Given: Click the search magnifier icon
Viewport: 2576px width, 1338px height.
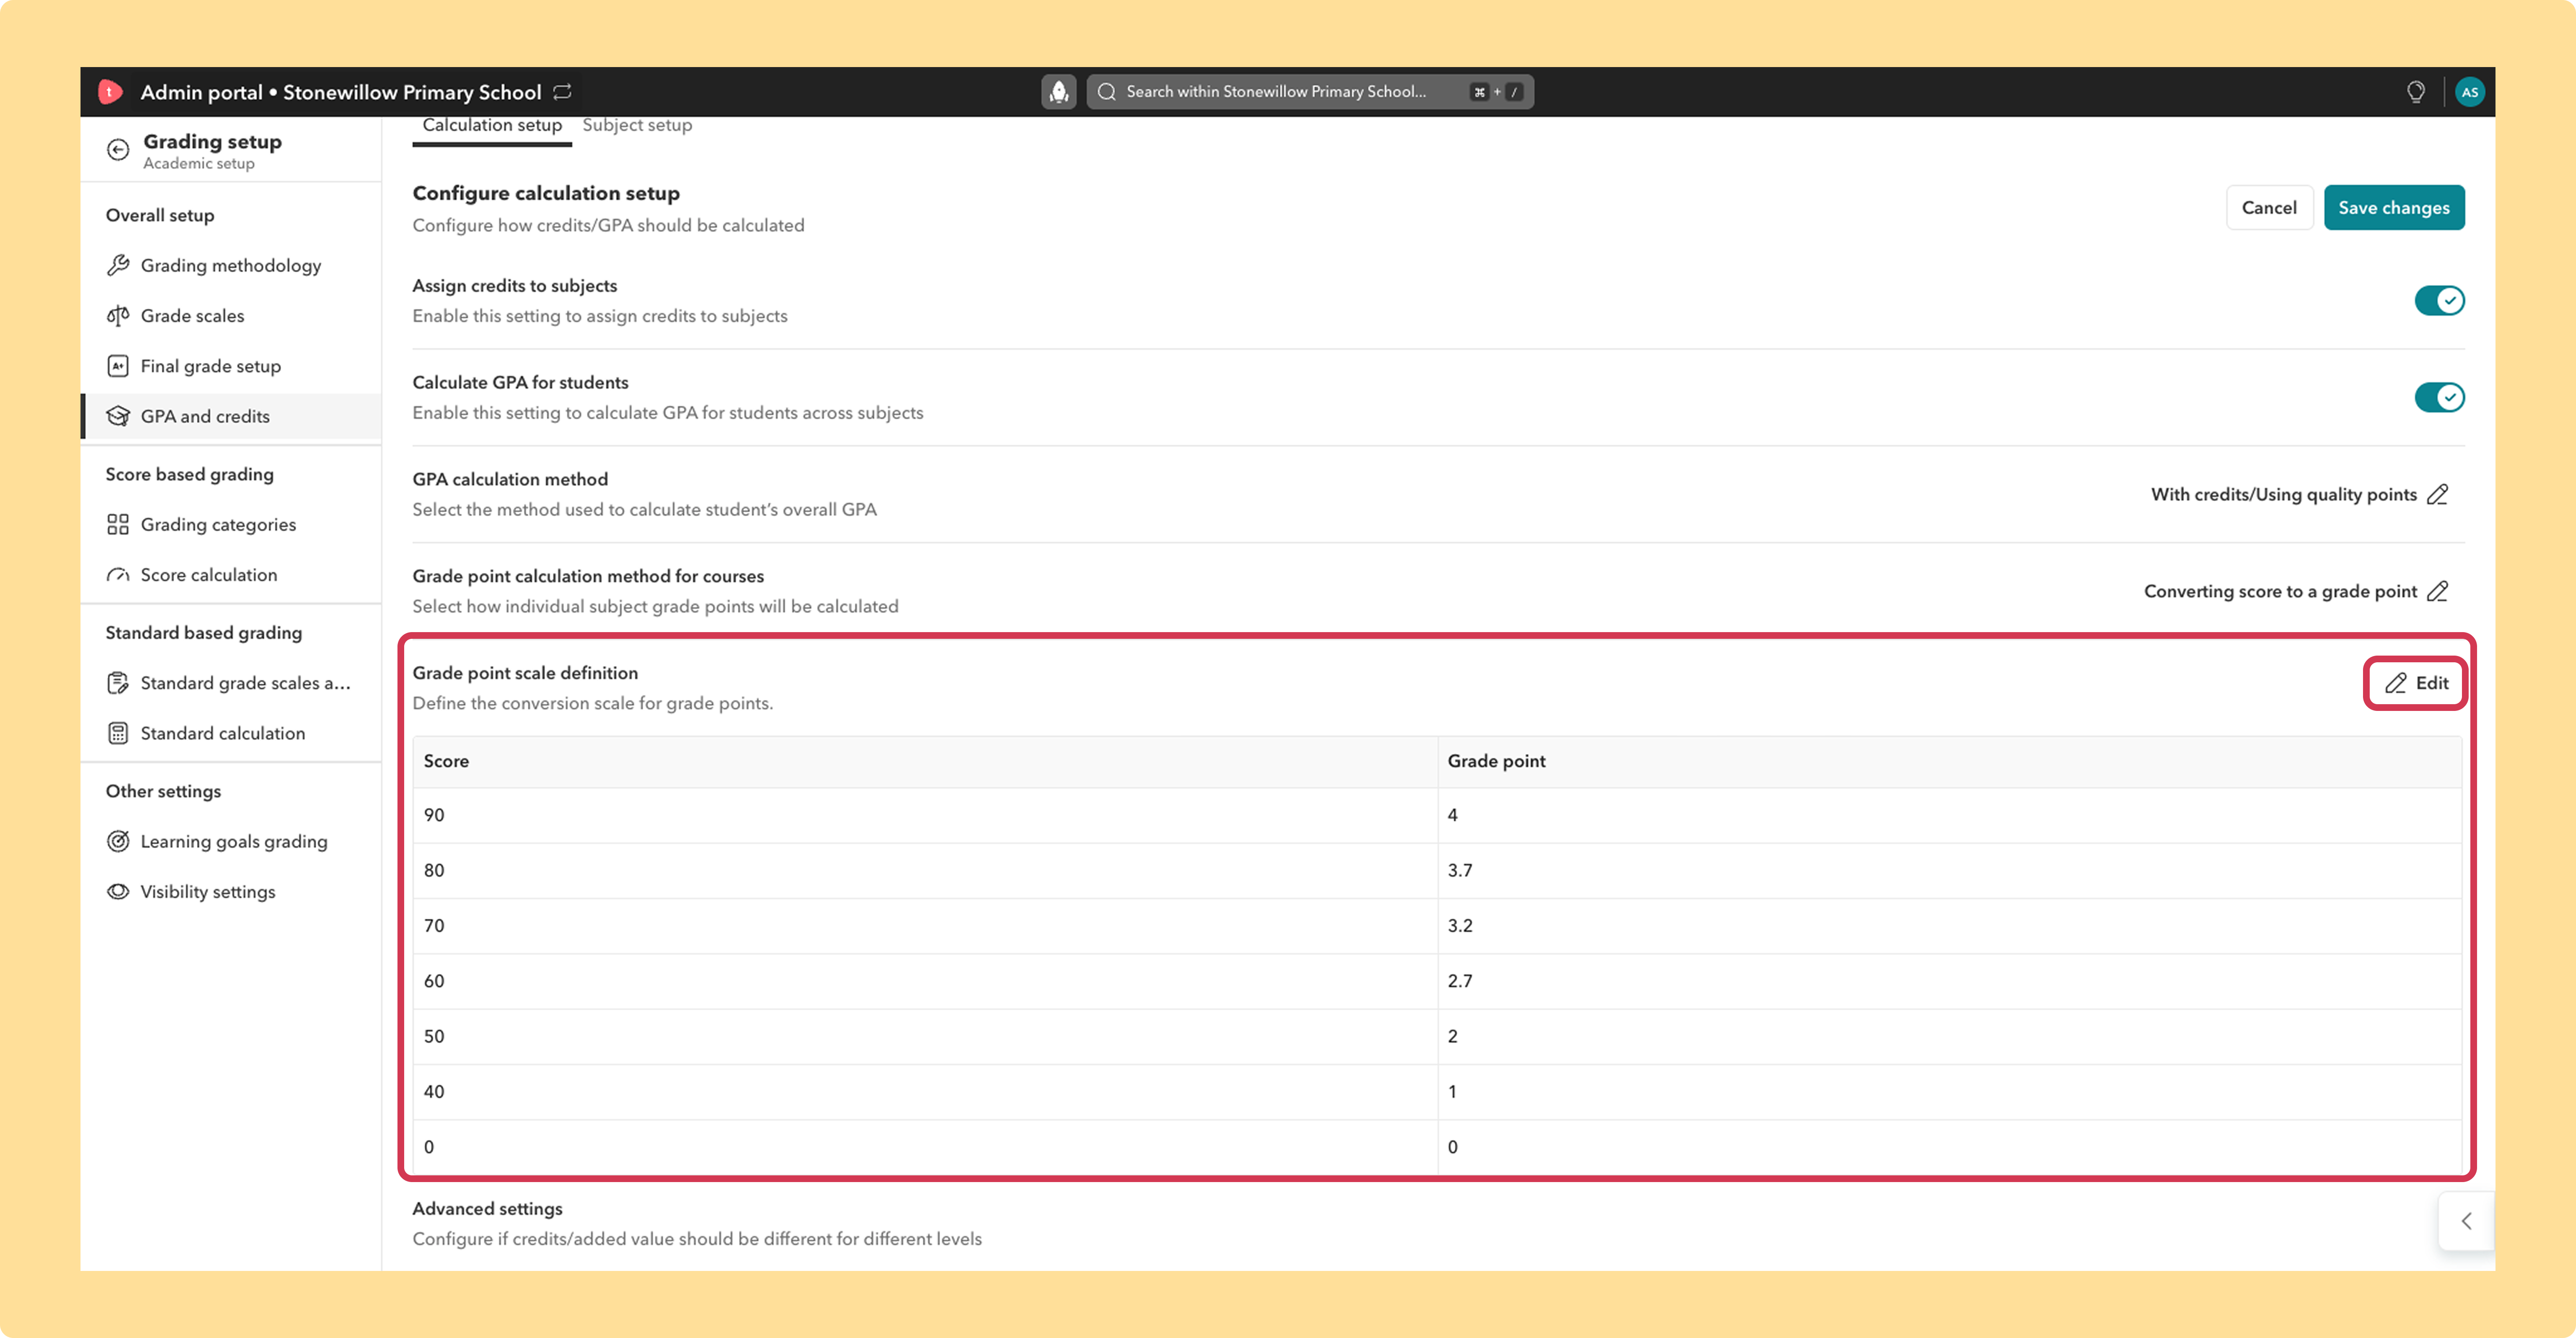Looking at the screenshot, I should tap(1106, 92).
